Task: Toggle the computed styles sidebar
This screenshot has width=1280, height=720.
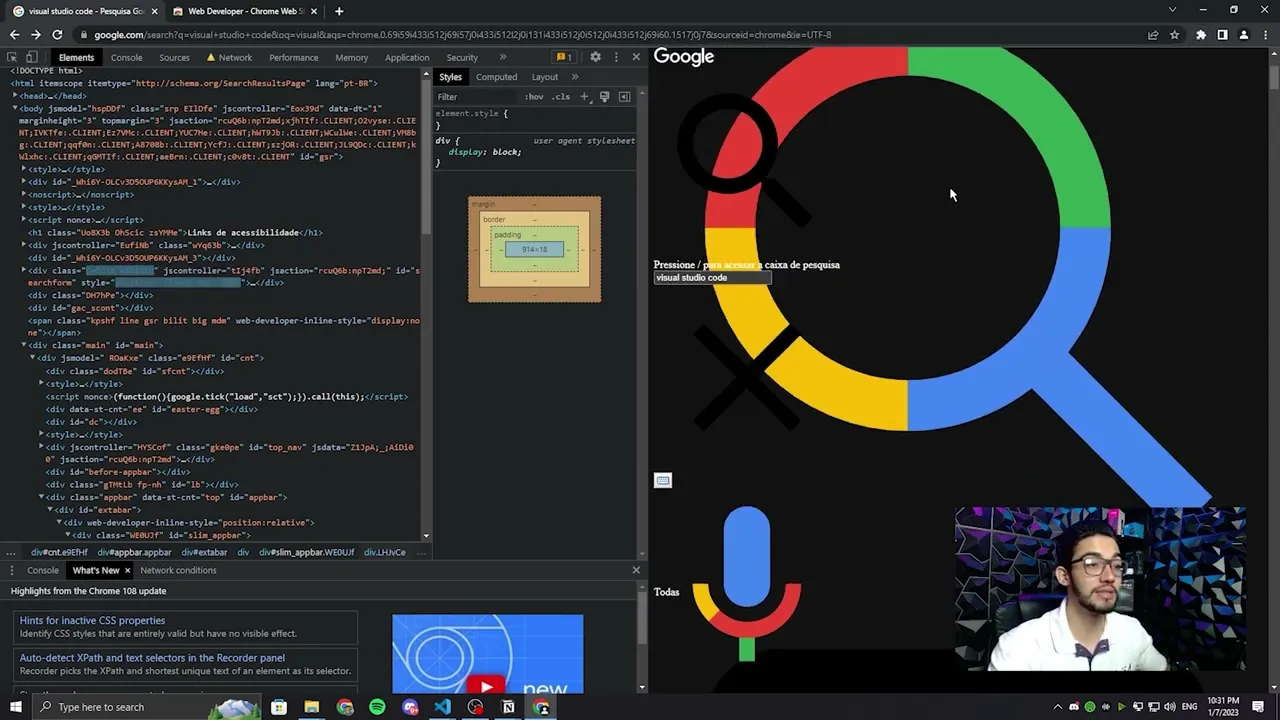Action: point(624,97)
